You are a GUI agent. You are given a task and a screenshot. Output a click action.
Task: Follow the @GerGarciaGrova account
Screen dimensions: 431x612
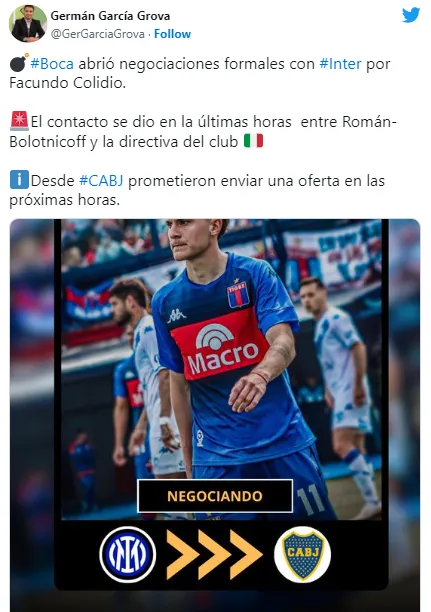point(172,34)
